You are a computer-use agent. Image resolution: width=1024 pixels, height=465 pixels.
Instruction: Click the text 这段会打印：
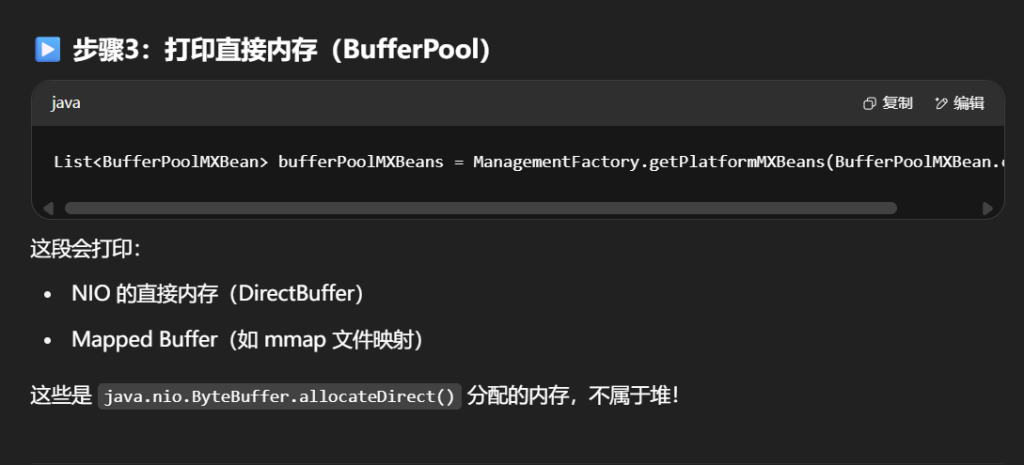tap(86, 248)
